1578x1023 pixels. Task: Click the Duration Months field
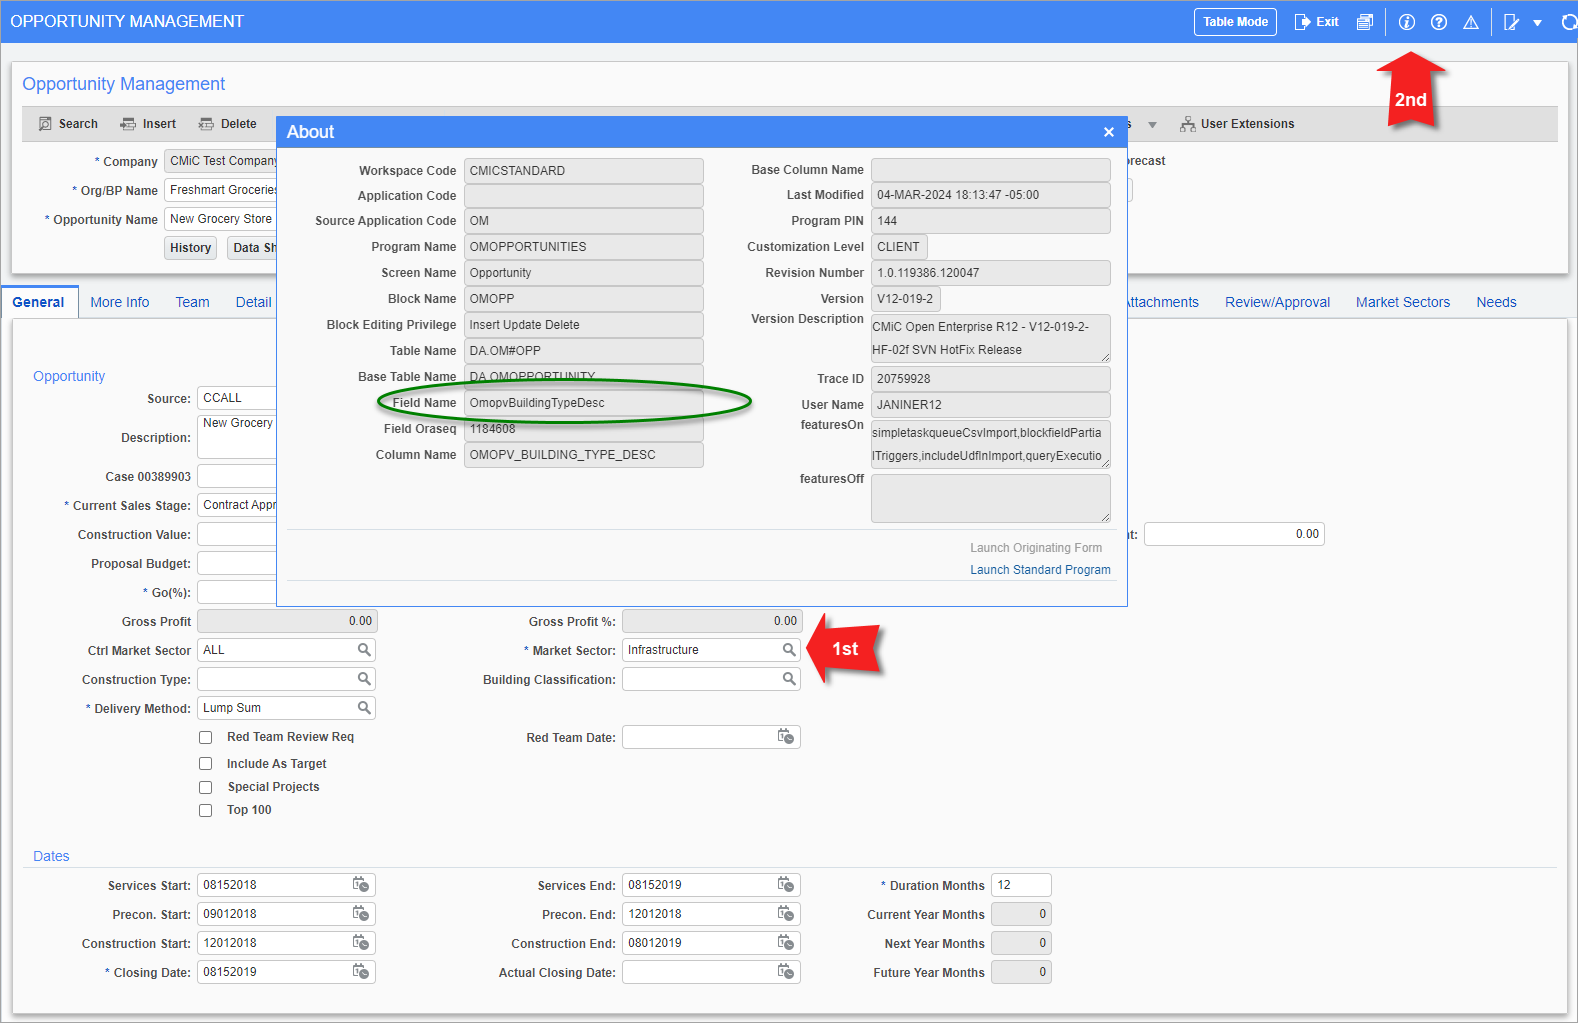click(1021, 885)
